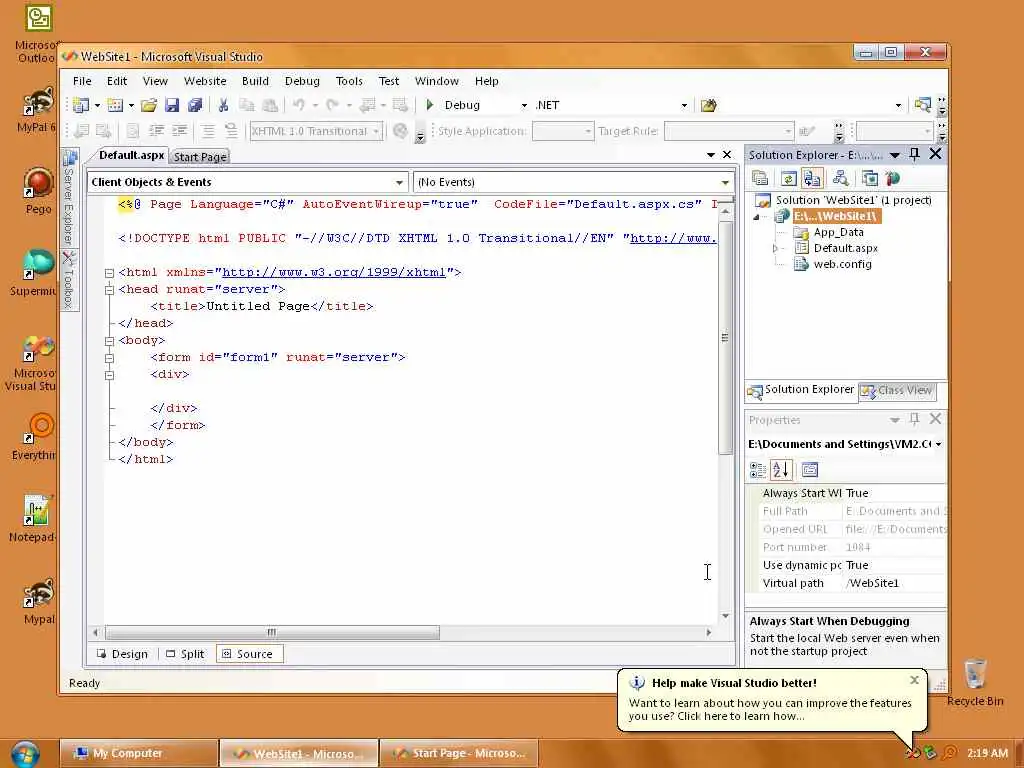This screenshot has height=768, width=1024.
Task: Open the (No Events) dropdown
Action: (725, 182)
